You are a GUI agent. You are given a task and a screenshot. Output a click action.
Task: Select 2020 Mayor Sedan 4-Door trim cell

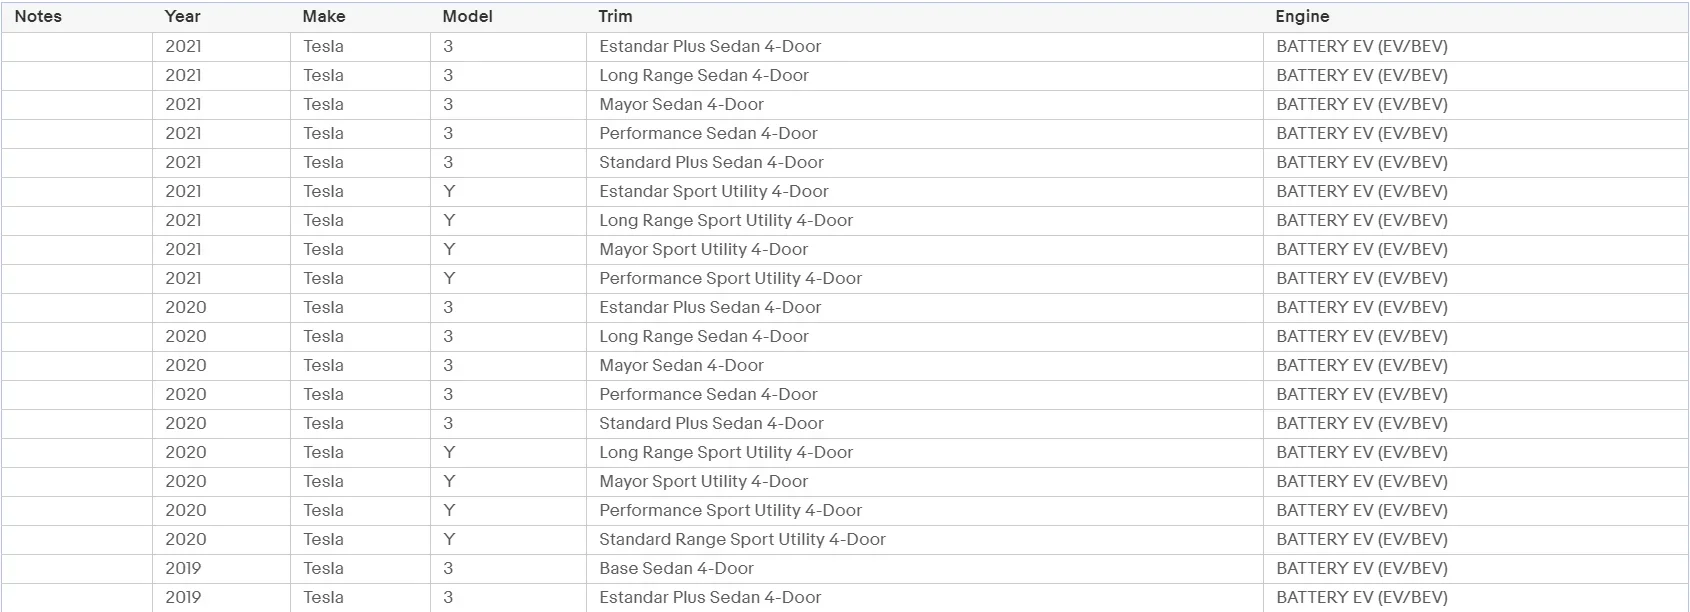pos(681,365)
